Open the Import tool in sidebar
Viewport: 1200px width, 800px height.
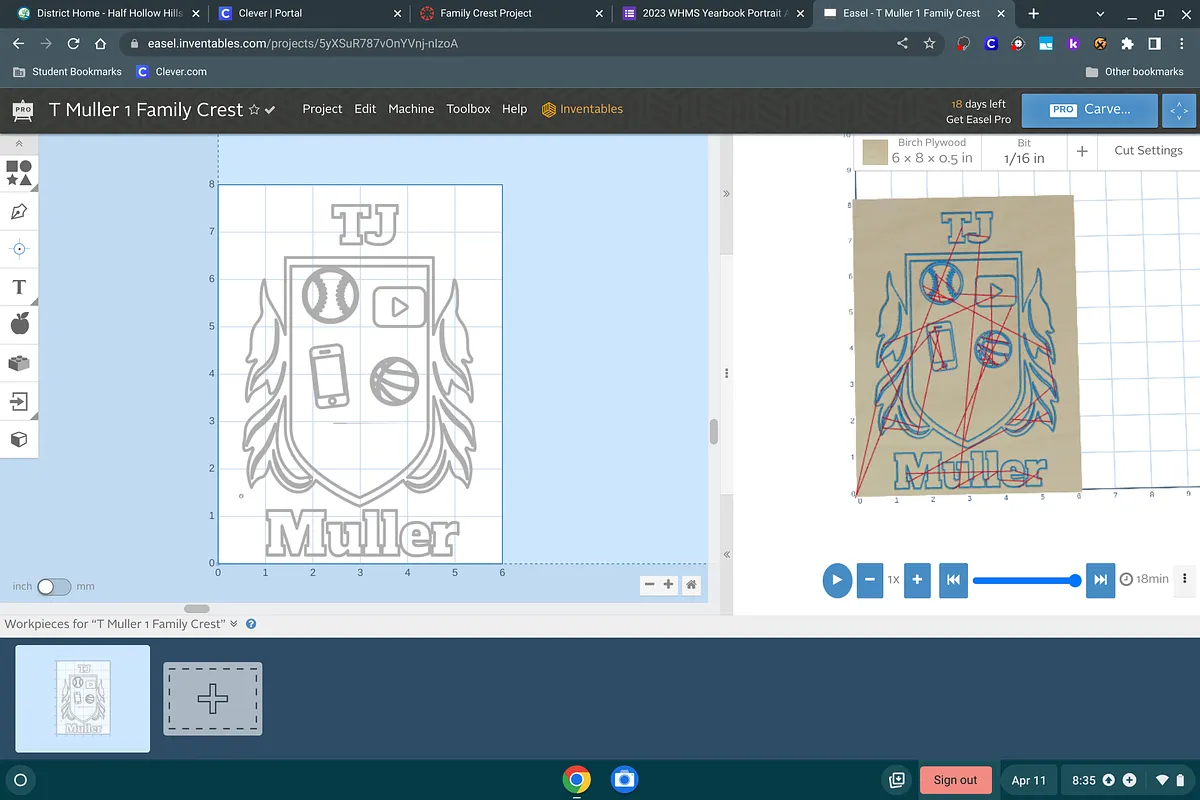pyautogui.click(x=19, y=402)
